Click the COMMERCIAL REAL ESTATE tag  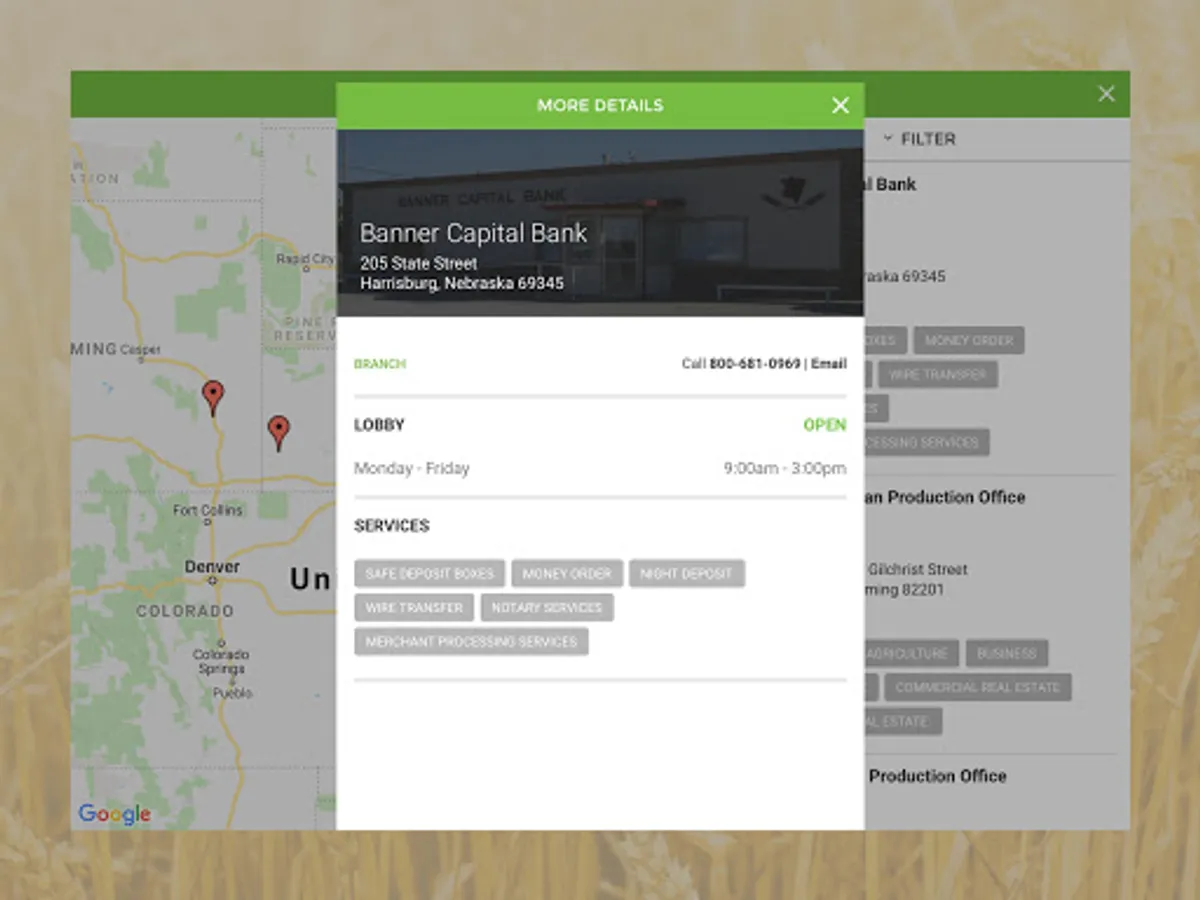977,687
